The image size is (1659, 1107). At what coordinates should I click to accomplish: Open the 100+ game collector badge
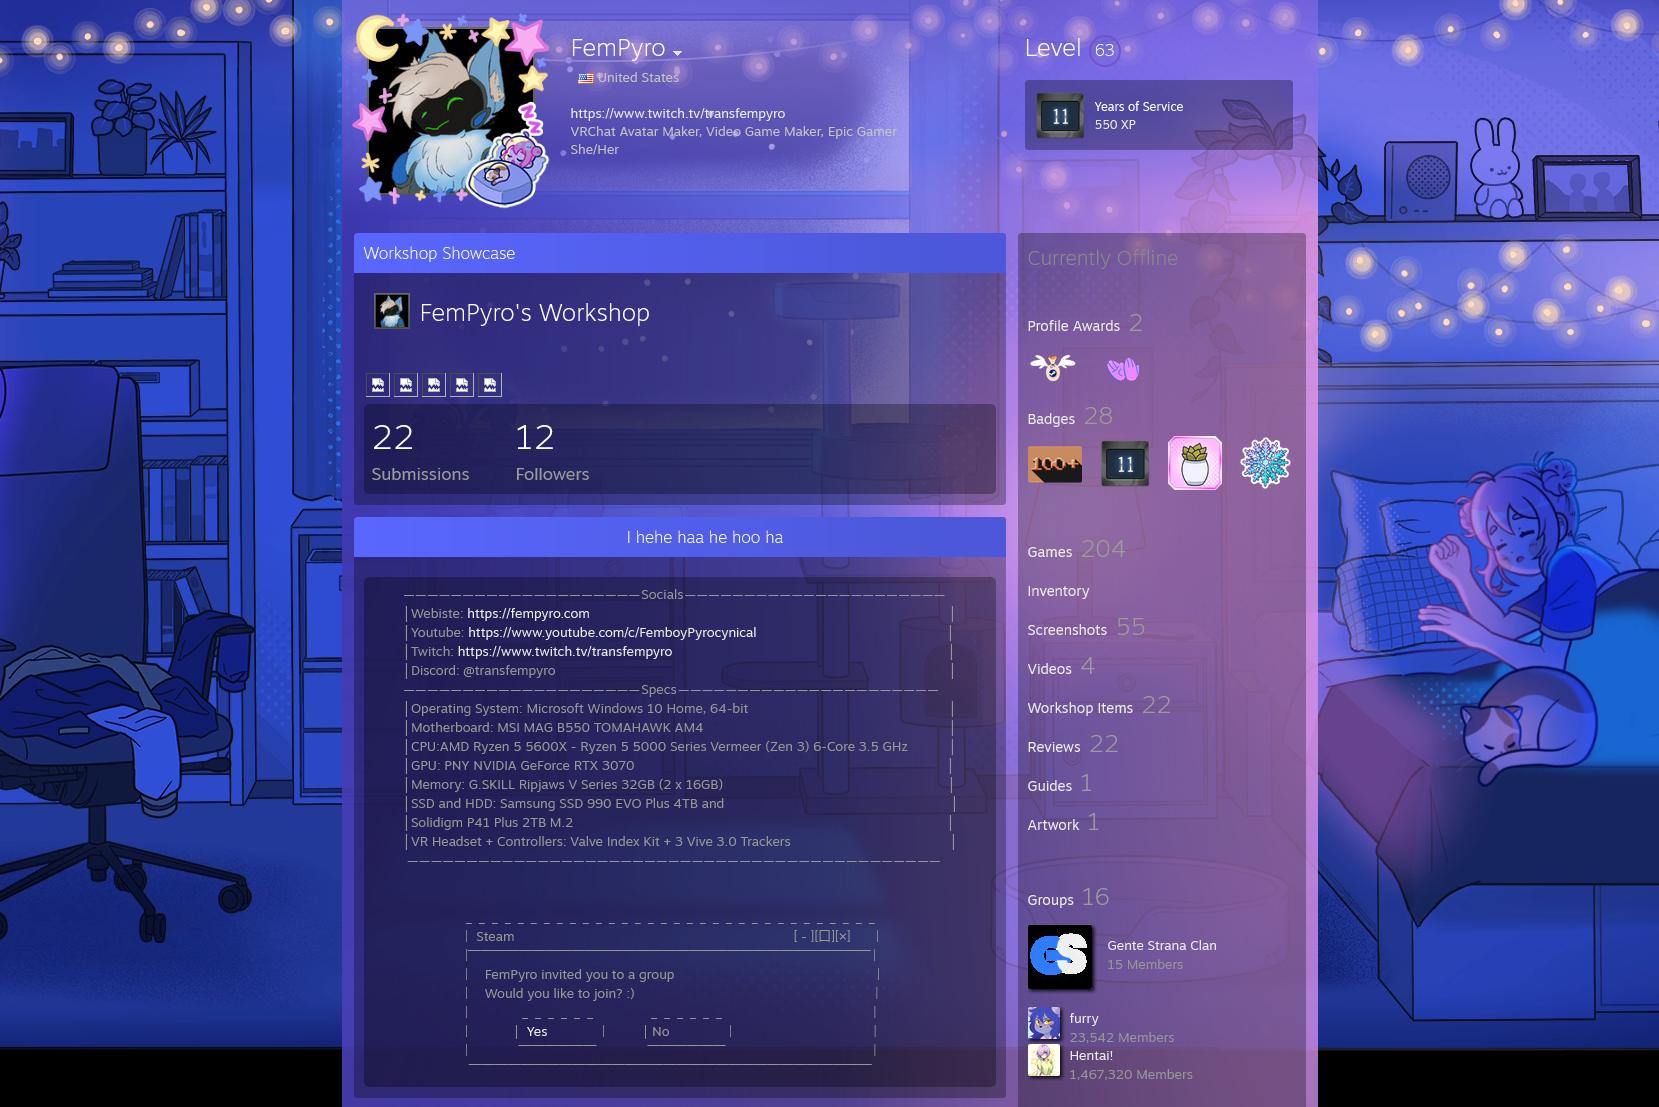(x=1055, y=464)
